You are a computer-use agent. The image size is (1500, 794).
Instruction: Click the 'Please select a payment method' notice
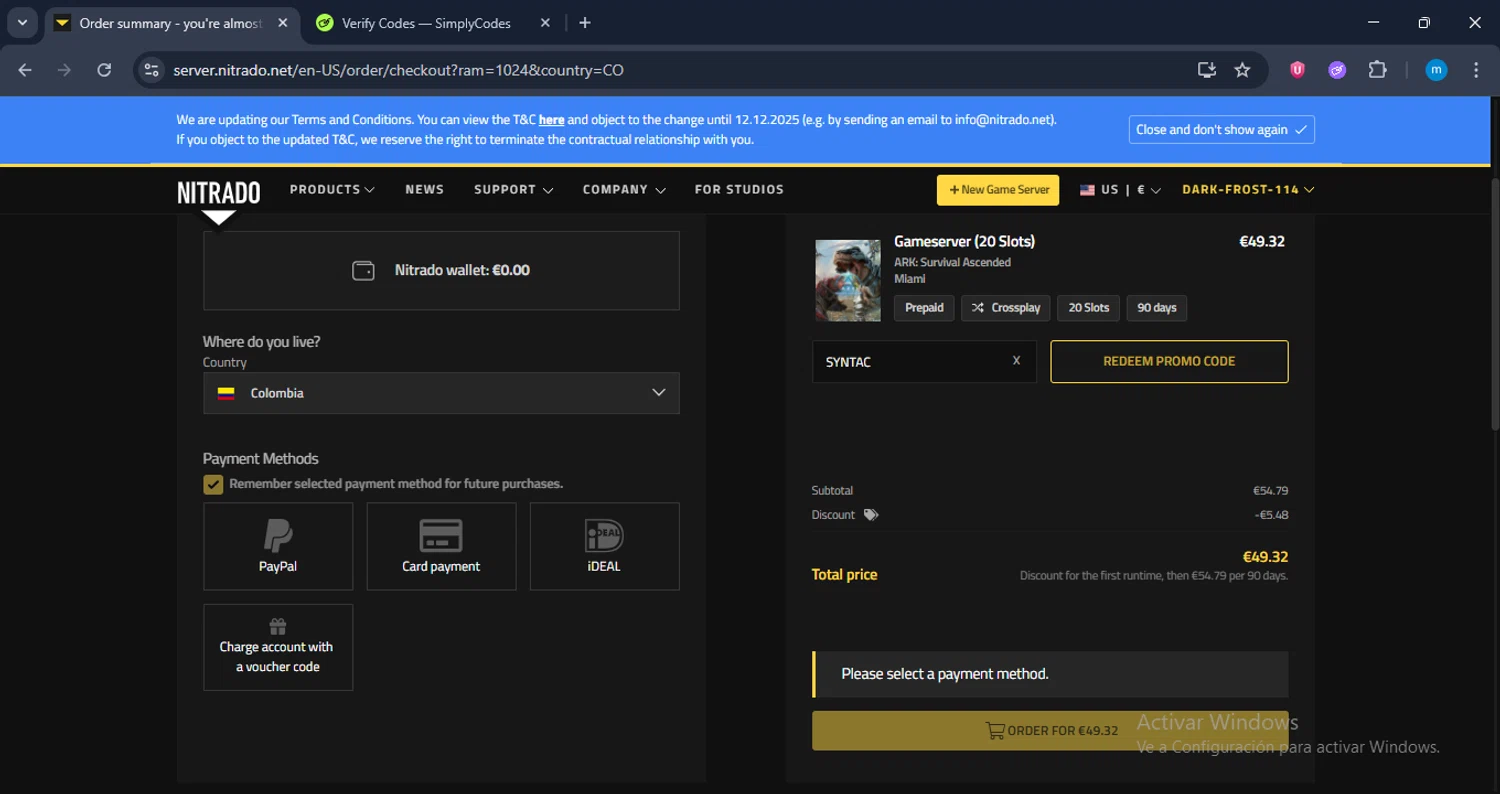click(1050, 674)
